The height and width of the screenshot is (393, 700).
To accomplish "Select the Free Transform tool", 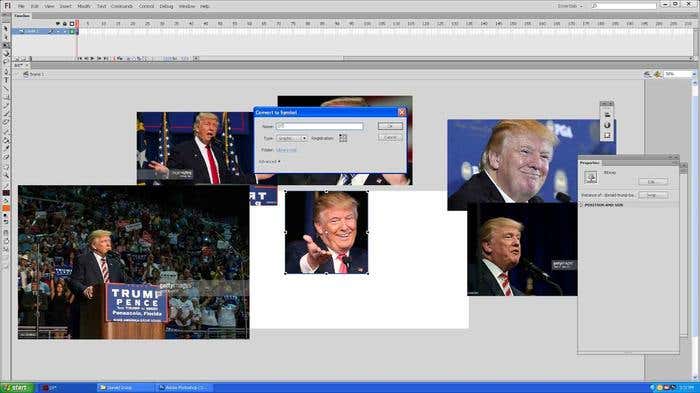I will tap(6, 45).
